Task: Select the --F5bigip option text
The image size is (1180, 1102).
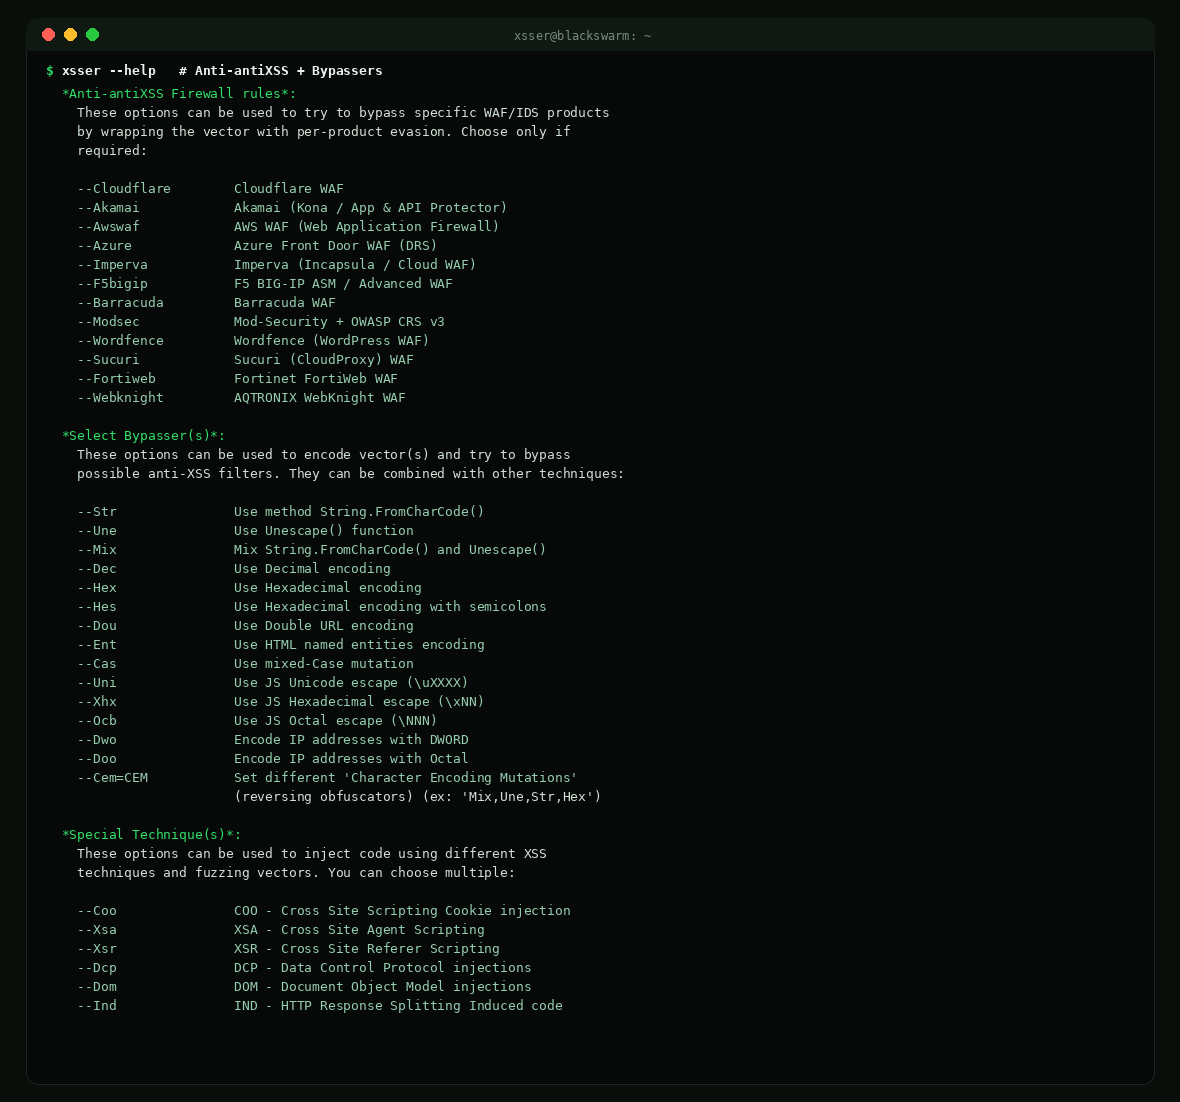Action: point(112,283)
